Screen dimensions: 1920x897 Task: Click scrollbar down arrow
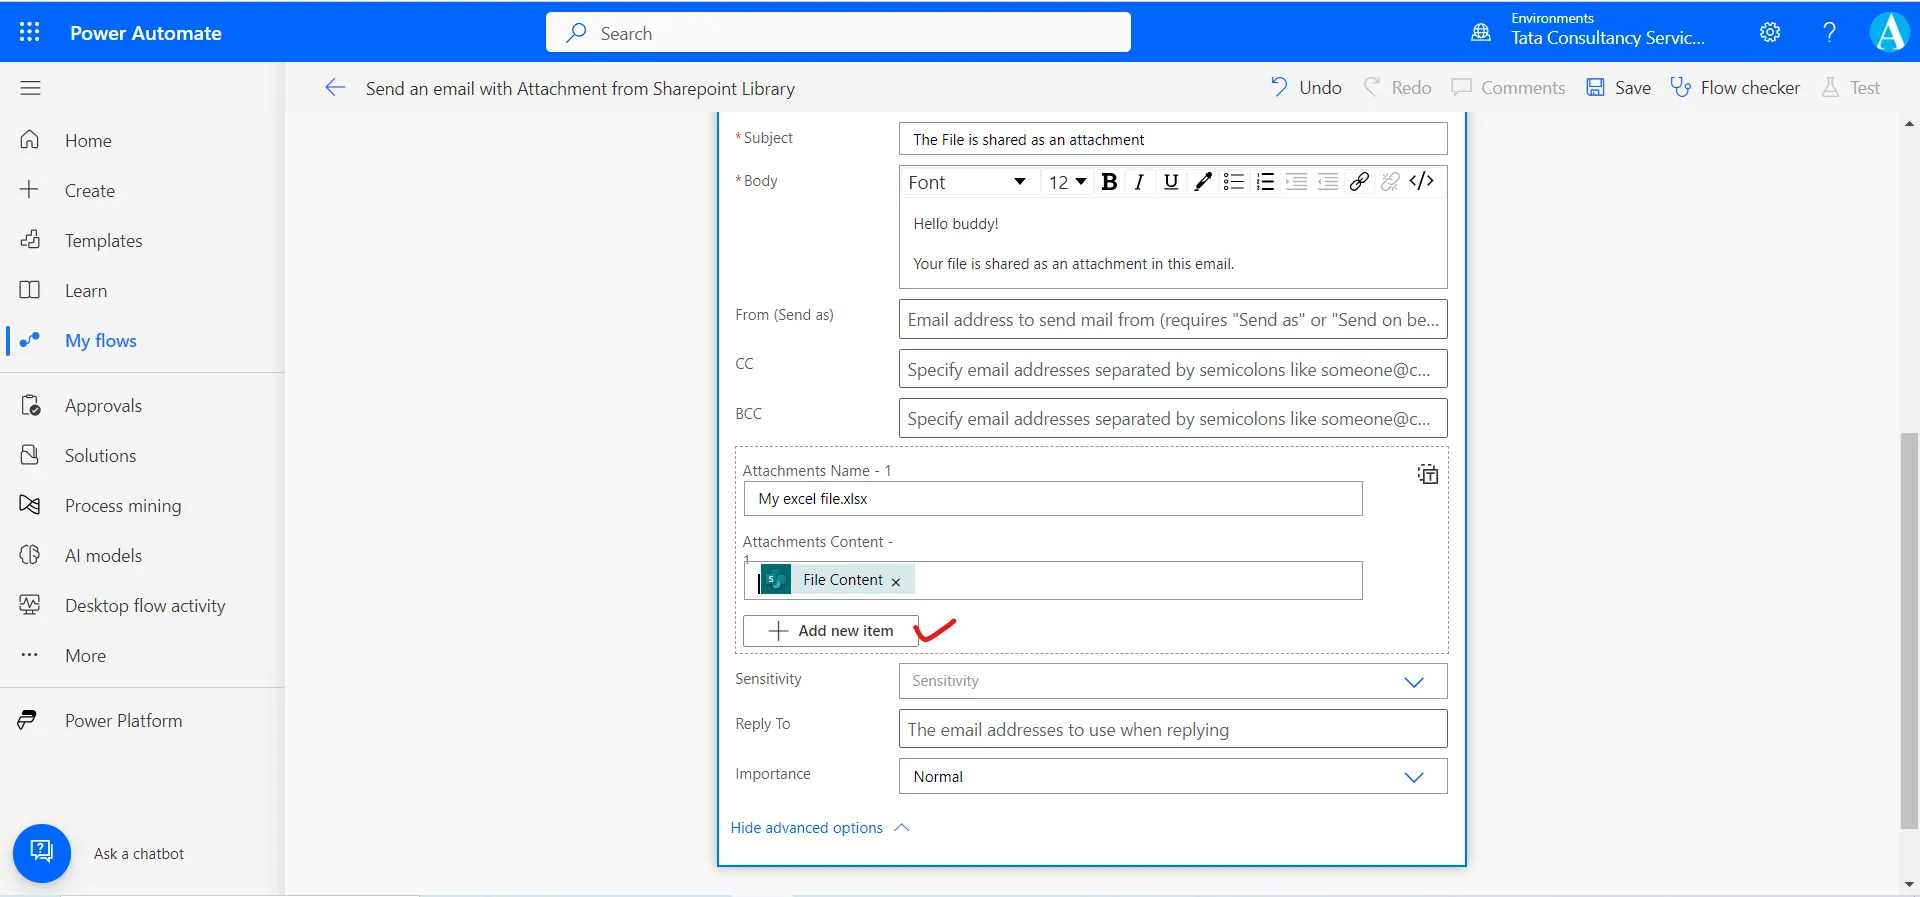tap(1909, 885)
